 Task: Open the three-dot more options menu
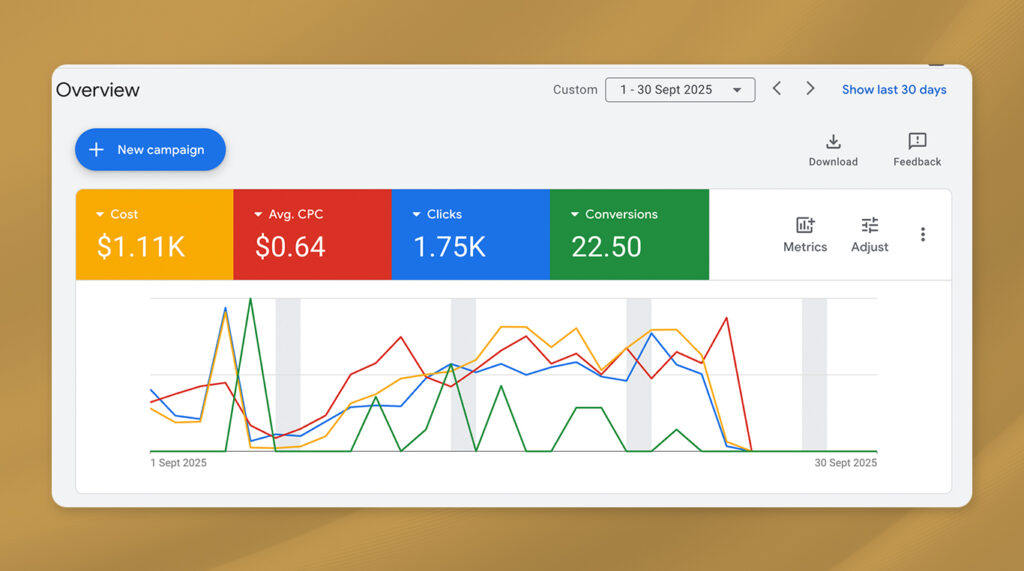tap(922, 234)
